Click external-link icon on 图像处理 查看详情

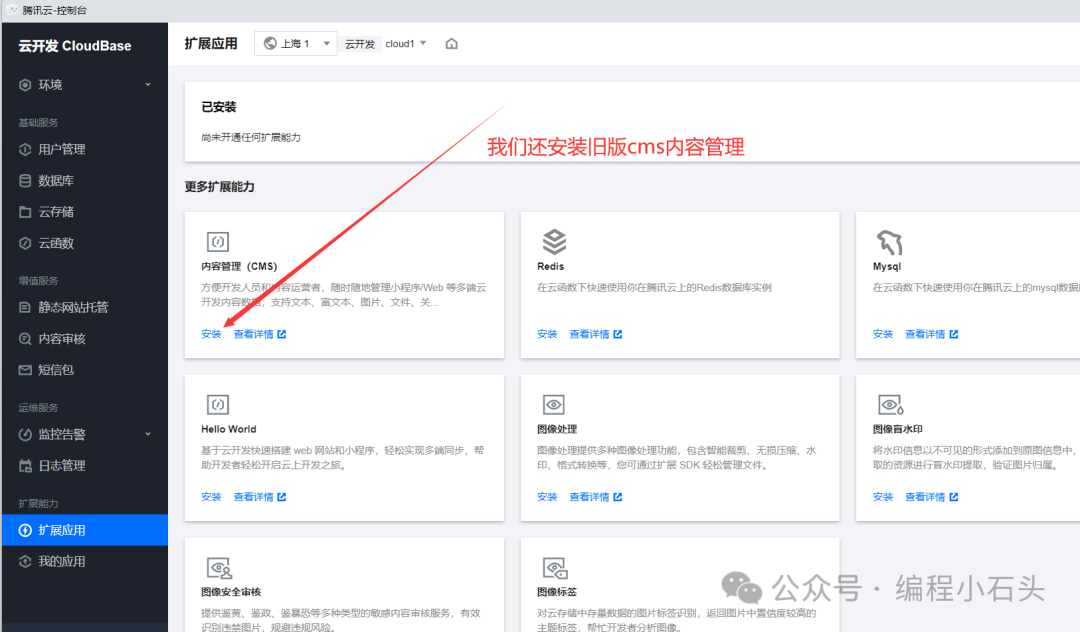pyautogui.click(x=618, y=497)
